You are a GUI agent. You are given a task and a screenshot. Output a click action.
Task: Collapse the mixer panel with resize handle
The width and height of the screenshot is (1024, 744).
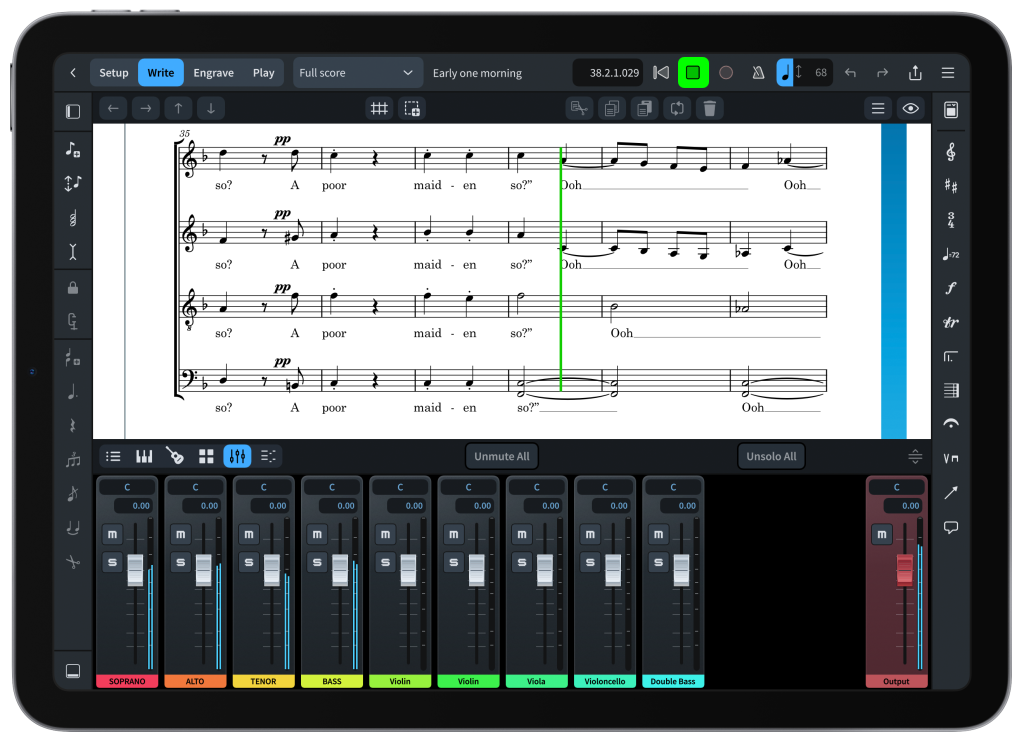(x=915, y=457)
